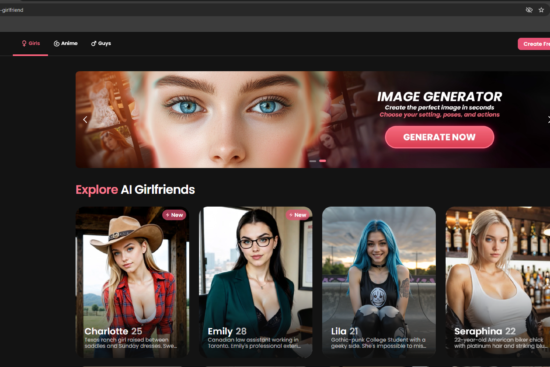Image resolution: width=550 pixels, height=367 pixels.
Task: Bookmark page with star icon
Action: [541, 10]
